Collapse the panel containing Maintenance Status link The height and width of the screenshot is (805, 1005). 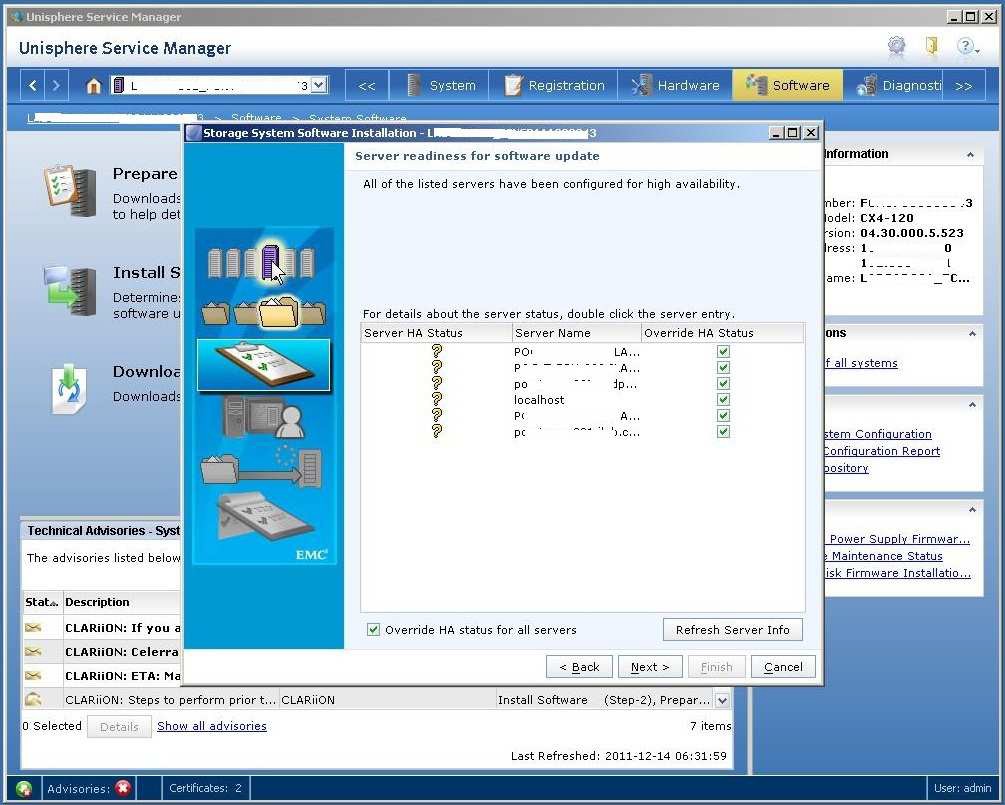tap(972, 510)
